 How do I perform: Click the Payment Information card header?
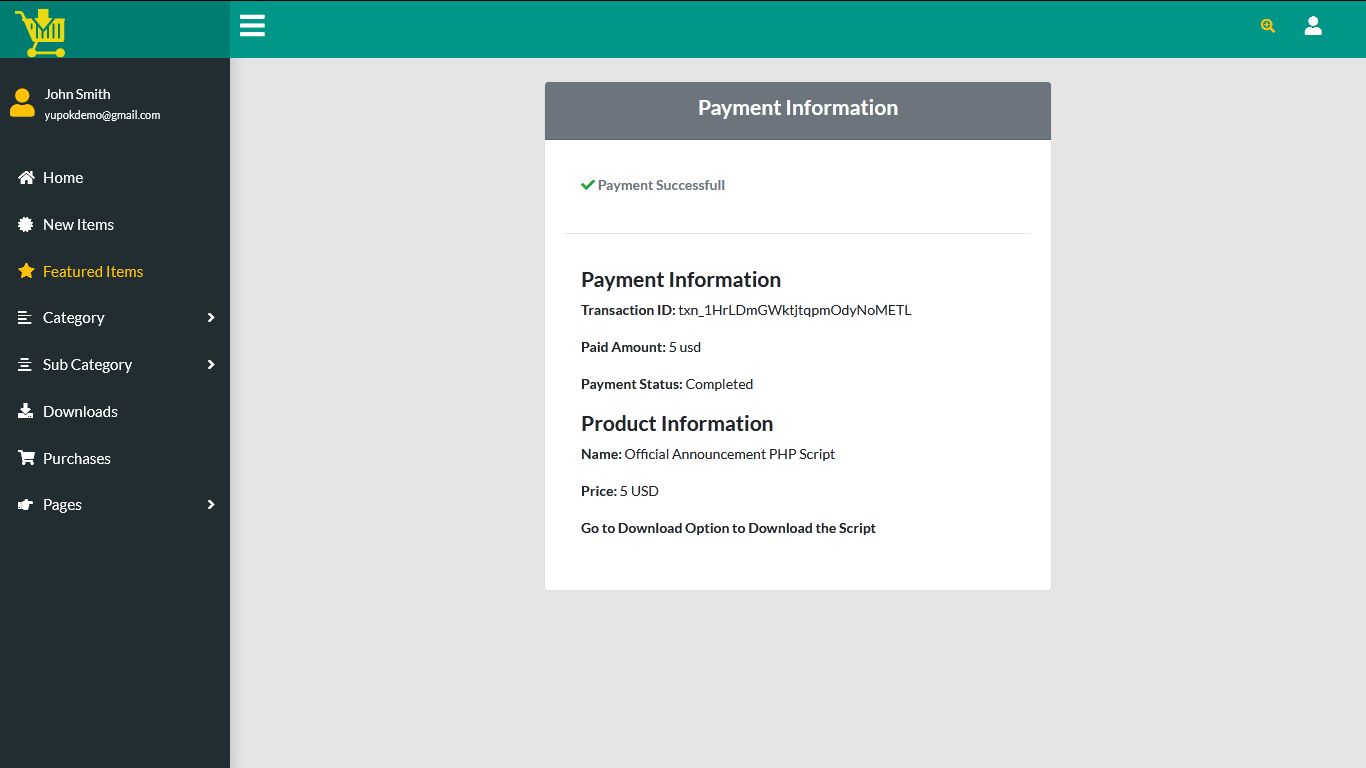(x=797, y=109)
